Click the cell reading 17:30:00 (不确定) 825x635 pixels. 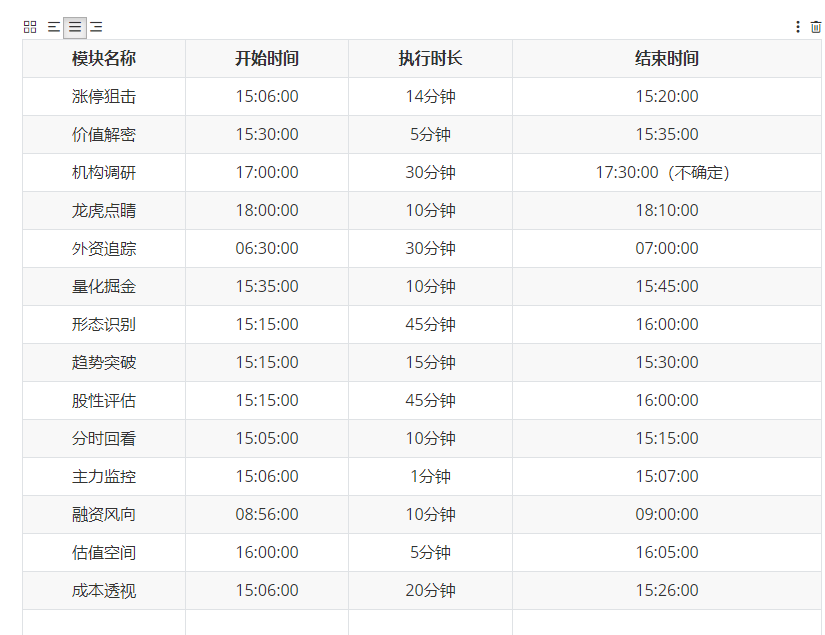pyautogui.click(x=667, y=173)
